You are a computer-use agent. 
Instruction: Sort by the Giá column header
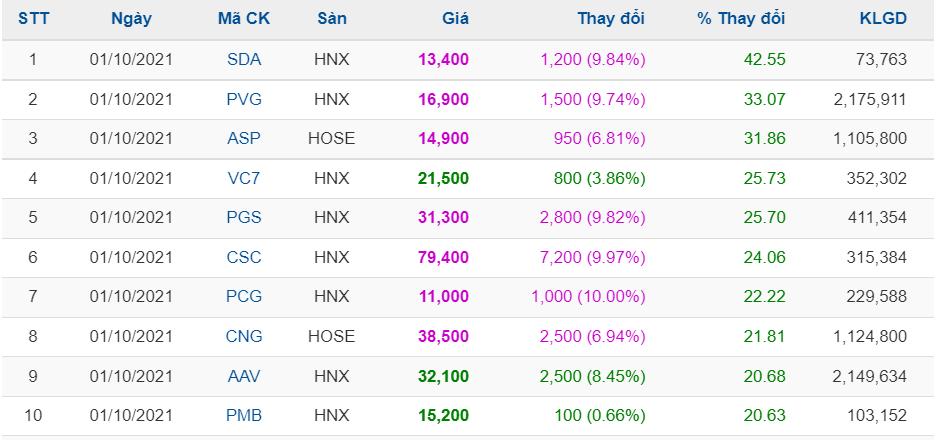[x=455, y=19]
